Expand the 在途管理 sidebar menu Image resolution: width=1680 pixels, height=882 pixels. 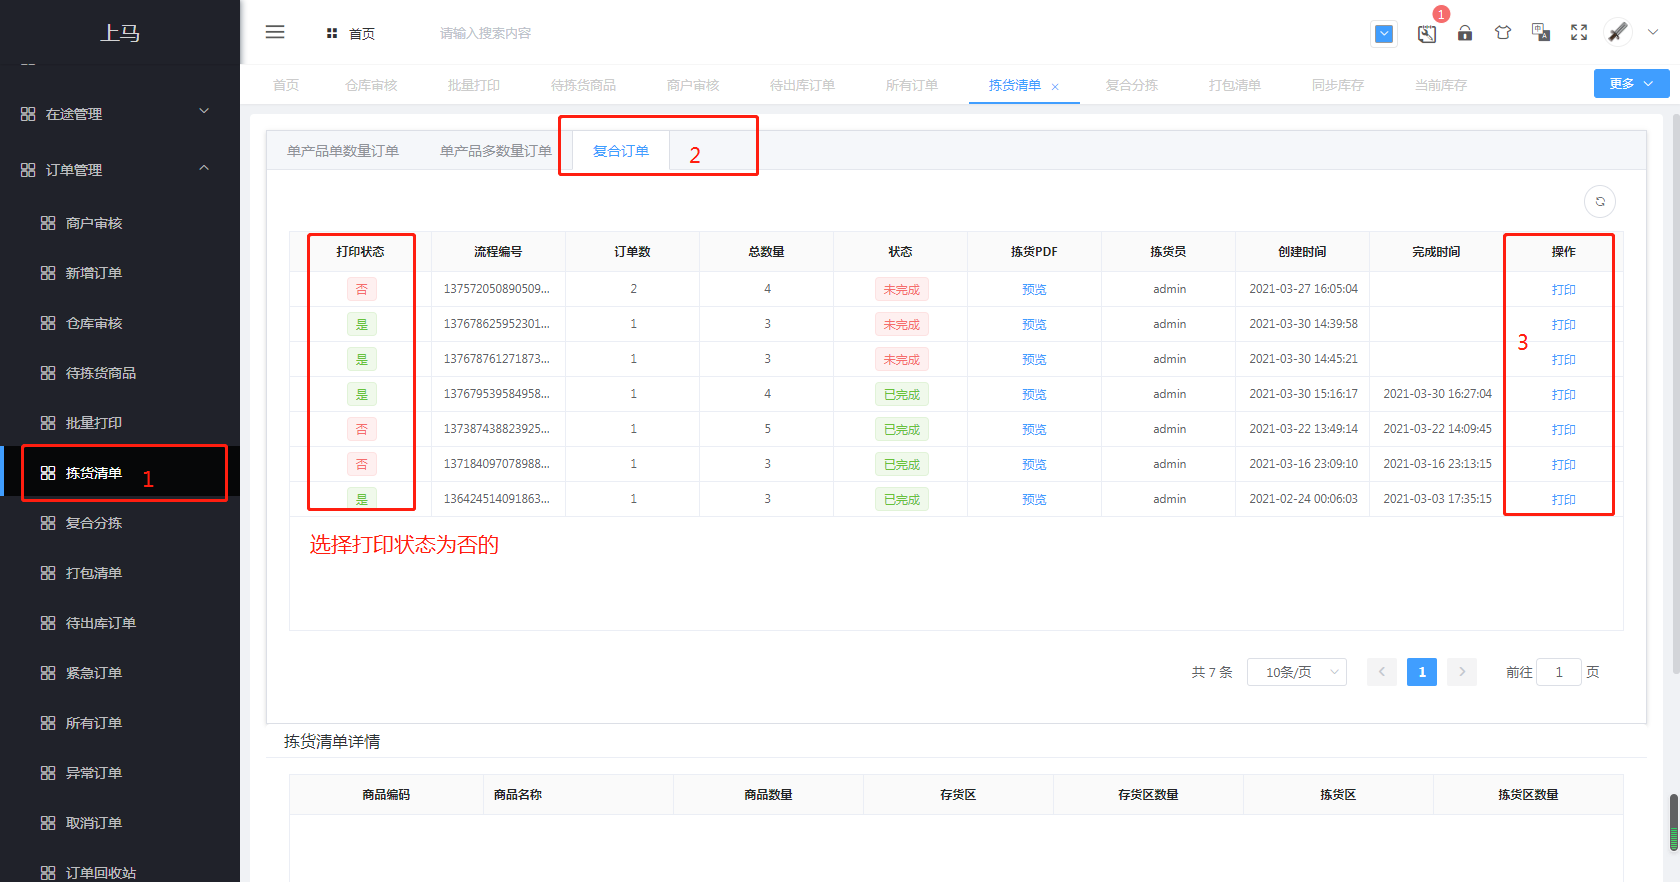point(120,113)
